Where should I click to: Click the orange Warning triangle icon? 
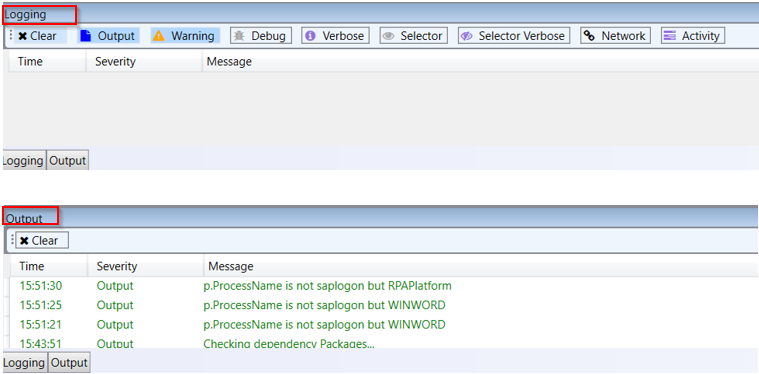tap(158, 36)
